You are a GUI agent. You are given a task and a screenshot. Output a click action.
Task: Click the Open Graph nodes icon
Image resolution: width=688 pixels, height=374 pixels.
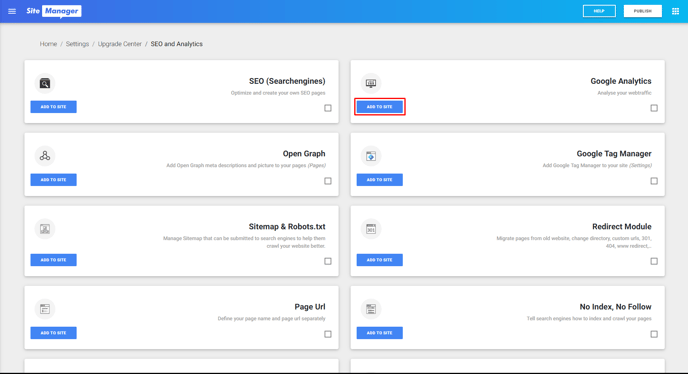click(x=45, y=156)
